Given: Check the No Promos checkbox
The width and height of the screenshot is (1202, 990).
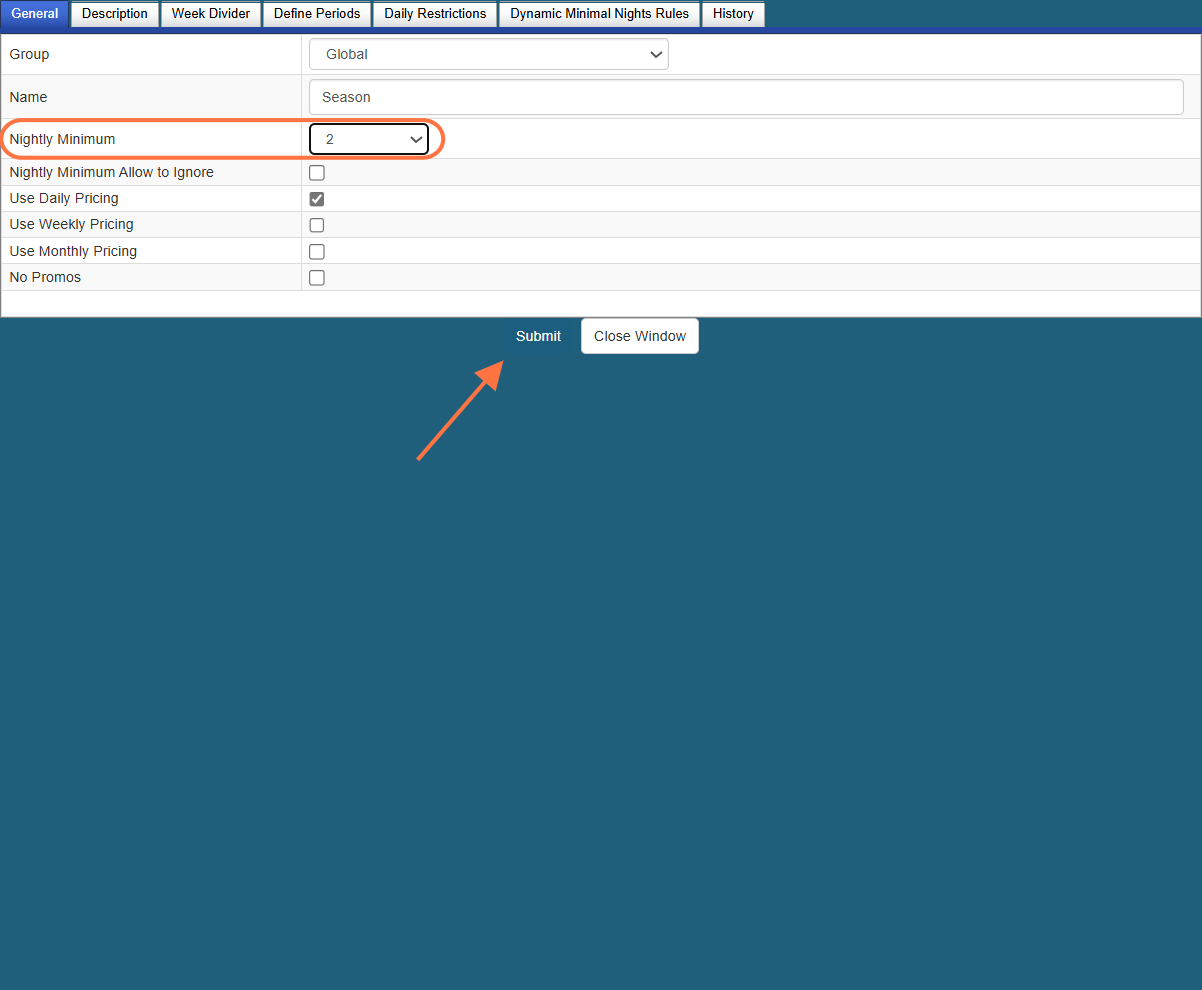Looking at the screenshot, I should pyautogui.click(x=317, y=278).
